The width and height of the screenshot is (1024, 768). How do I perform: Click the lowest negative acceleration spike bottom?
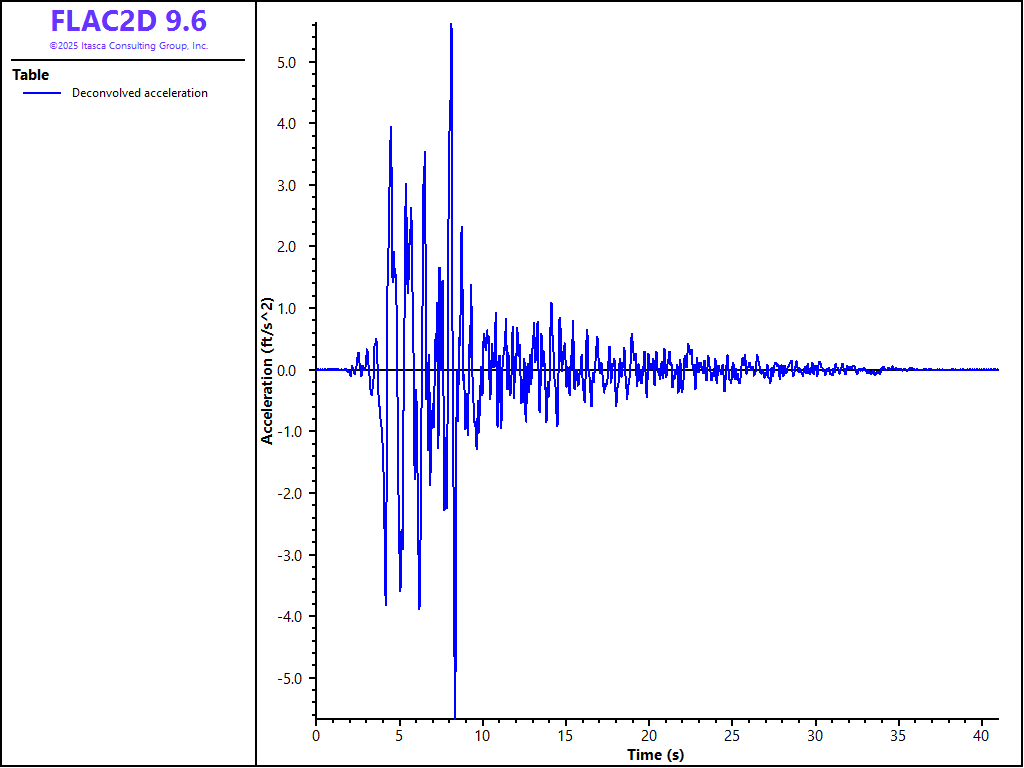pyautogui.click(x=455, y=714)
